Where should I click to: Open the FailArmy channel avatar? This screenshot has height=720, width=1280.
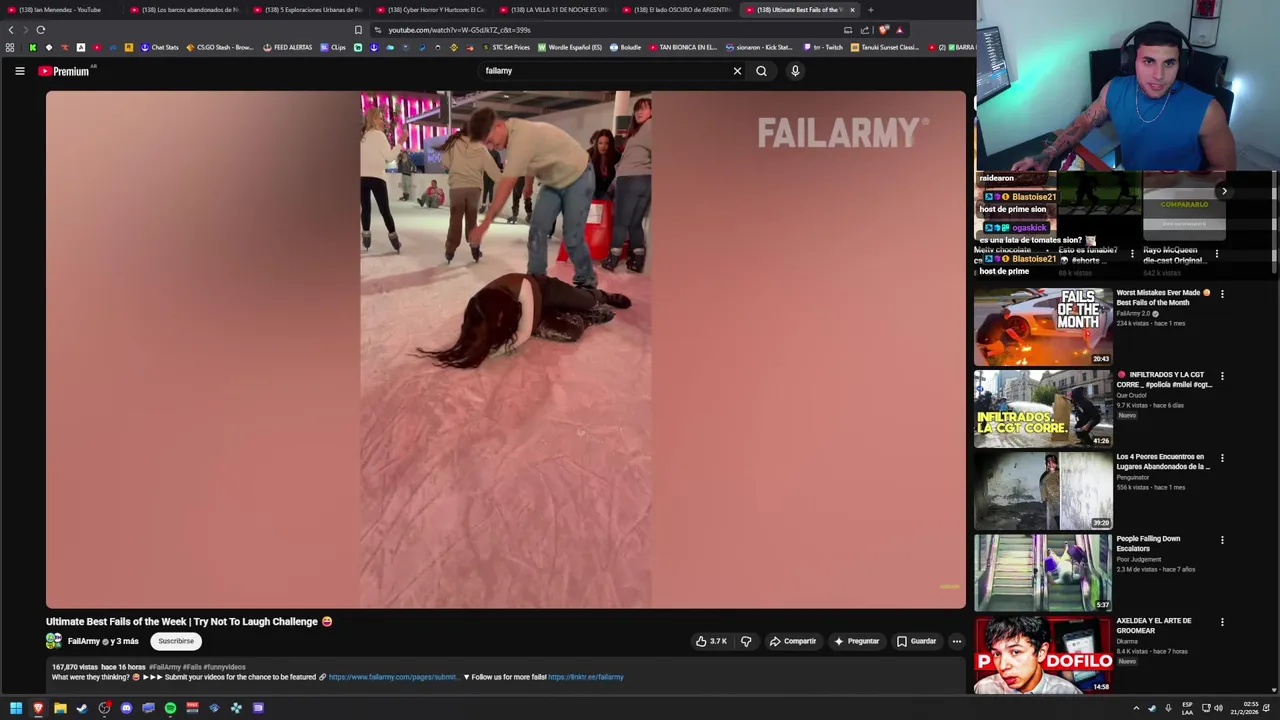click(54, 641)
